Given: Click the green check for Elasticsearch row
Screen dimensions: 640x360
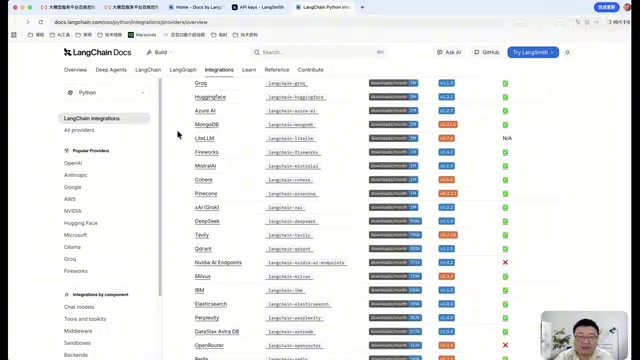Looking at the screenshot, I should (505, 304).
